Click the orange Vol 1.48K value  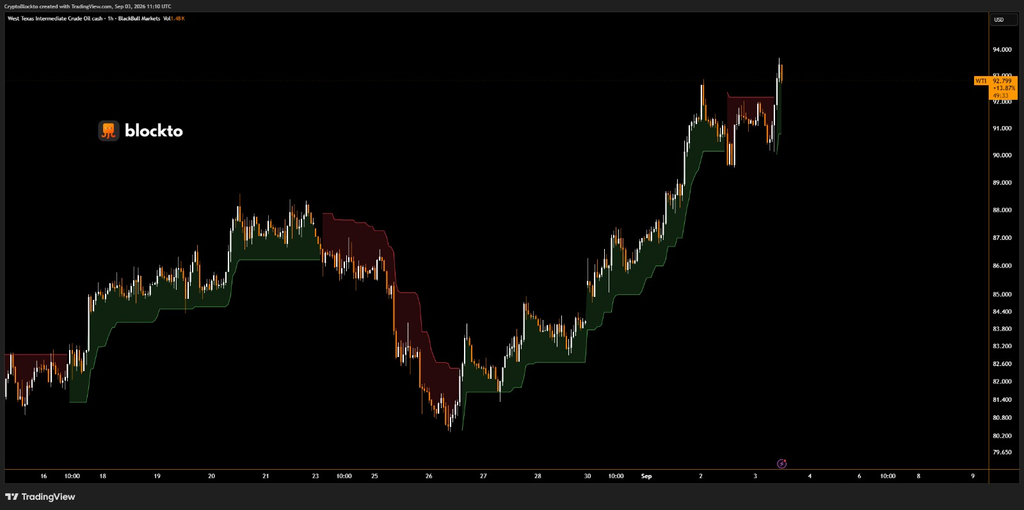[x=178, y=18]
